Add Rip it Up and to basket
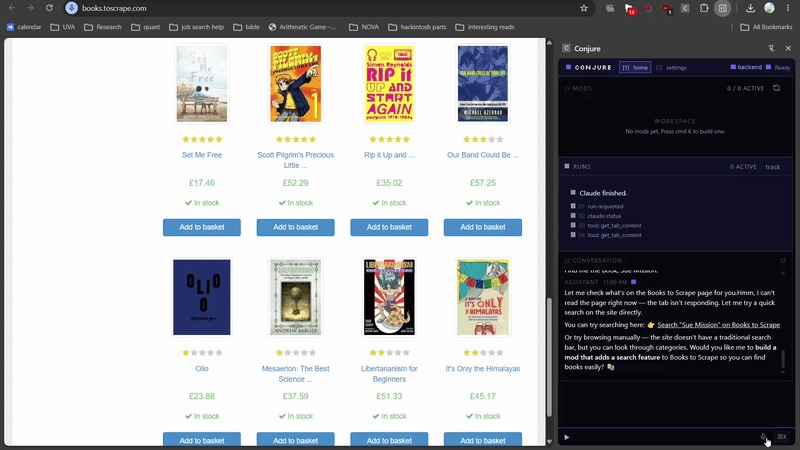Image resolution: width=800 pixels, height=450 pixels. (x=389, y=227)
